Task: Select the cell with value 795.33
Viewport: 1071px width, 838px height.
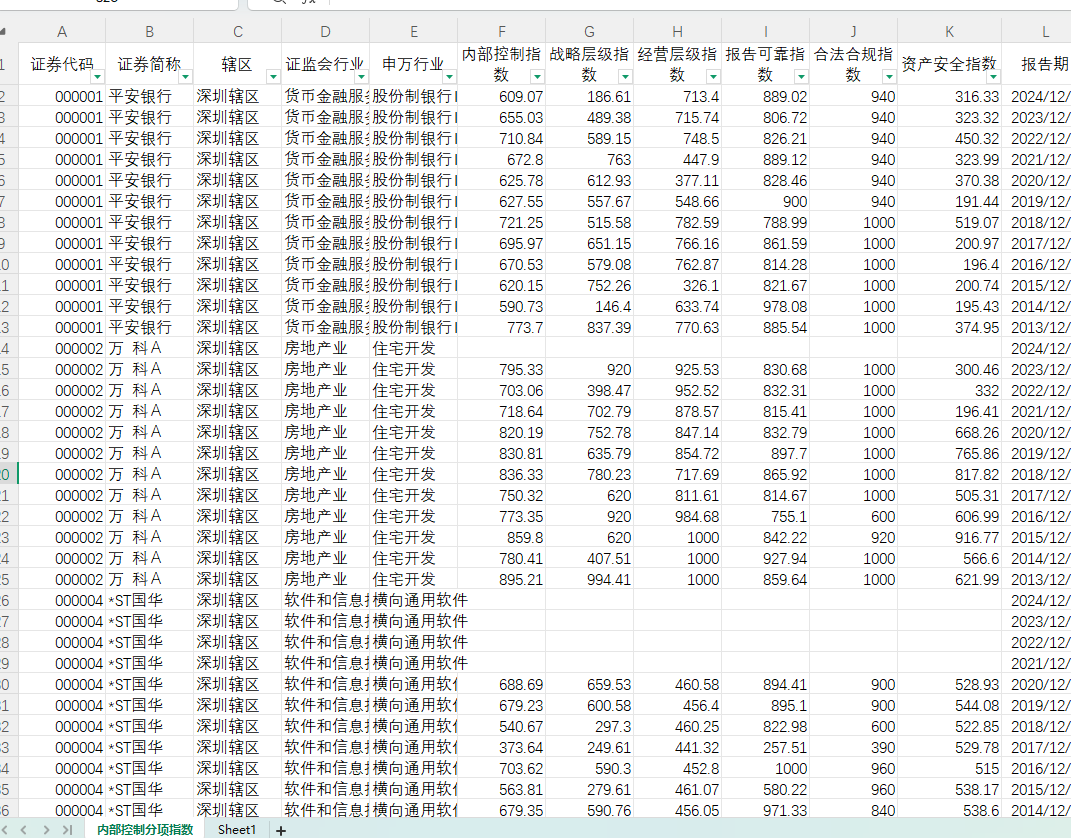Action: coord(502,369)
